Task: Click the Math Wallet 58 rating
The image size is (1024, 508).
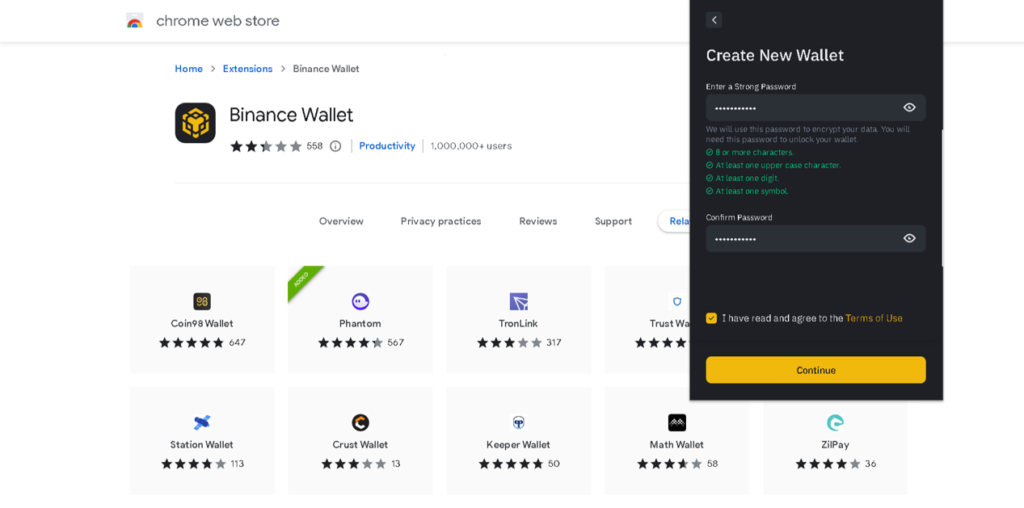Action: [x=677, y=464]
